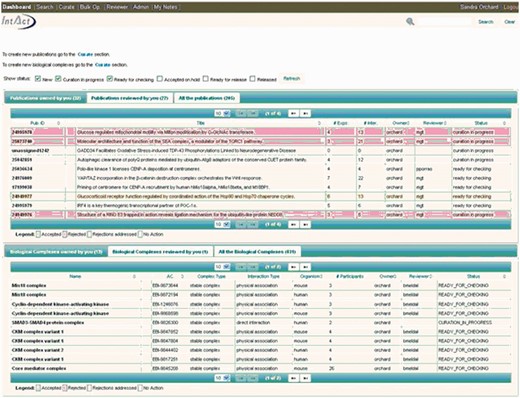The width and height of the screenshot is (520, 398).
Task: Enable Ready for release status checkbox
Action: 206,79
